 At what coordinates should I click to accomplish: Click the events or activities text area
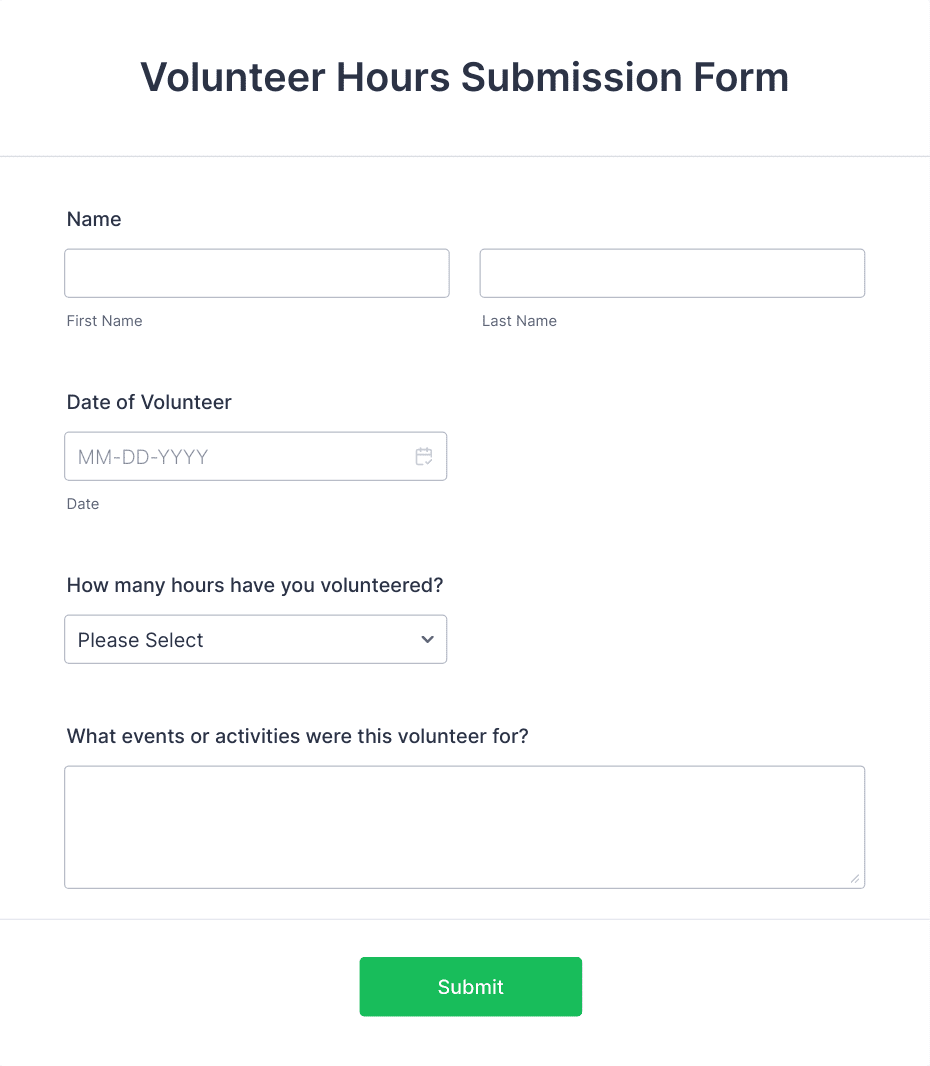click(x=464, y=826)
